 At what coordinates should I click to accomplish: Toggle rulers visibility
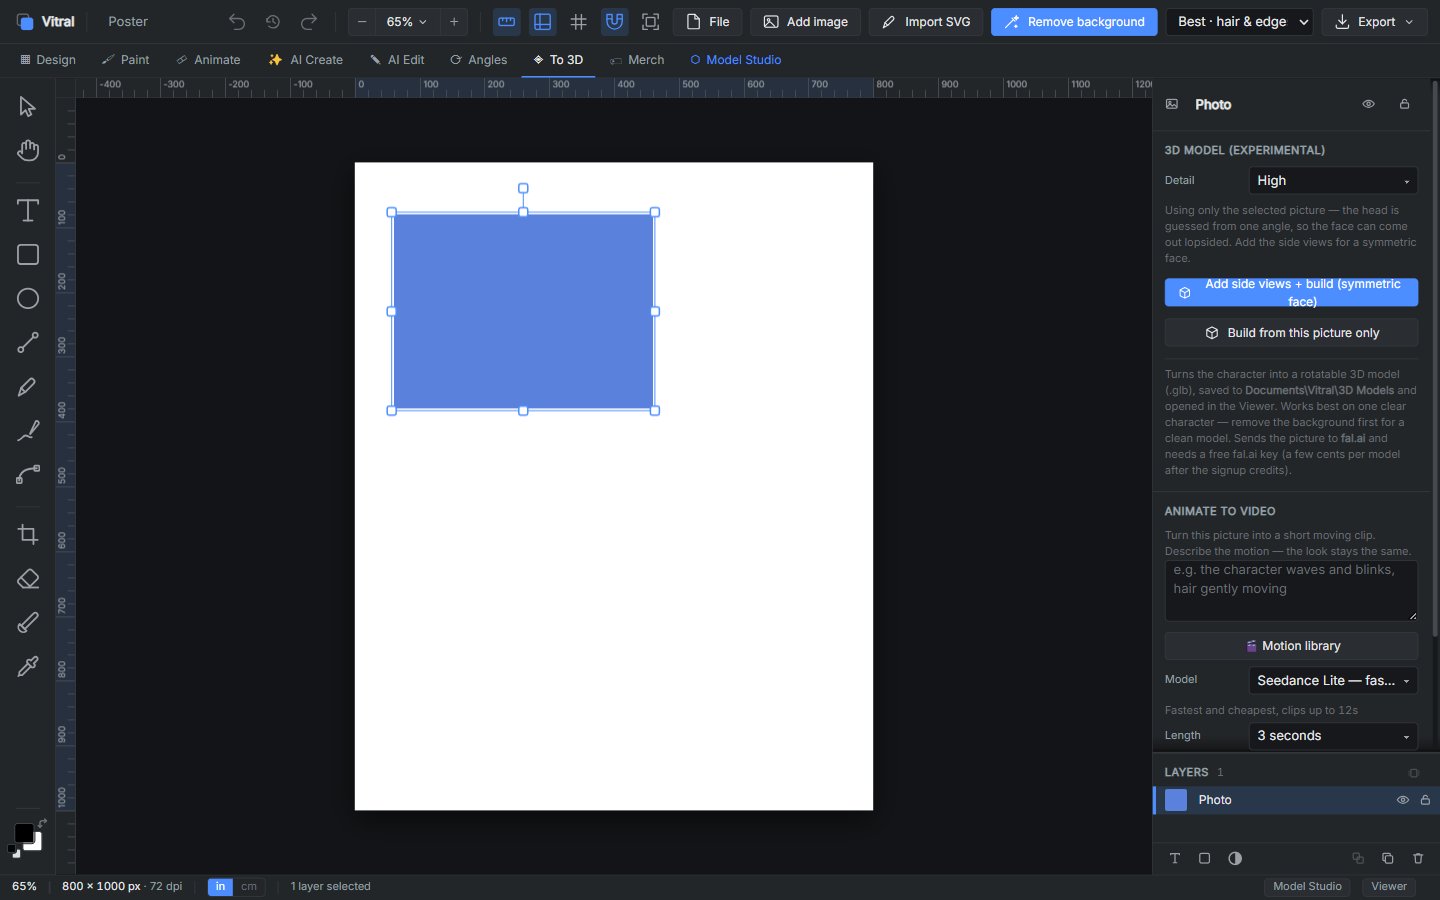click(507, 22)
